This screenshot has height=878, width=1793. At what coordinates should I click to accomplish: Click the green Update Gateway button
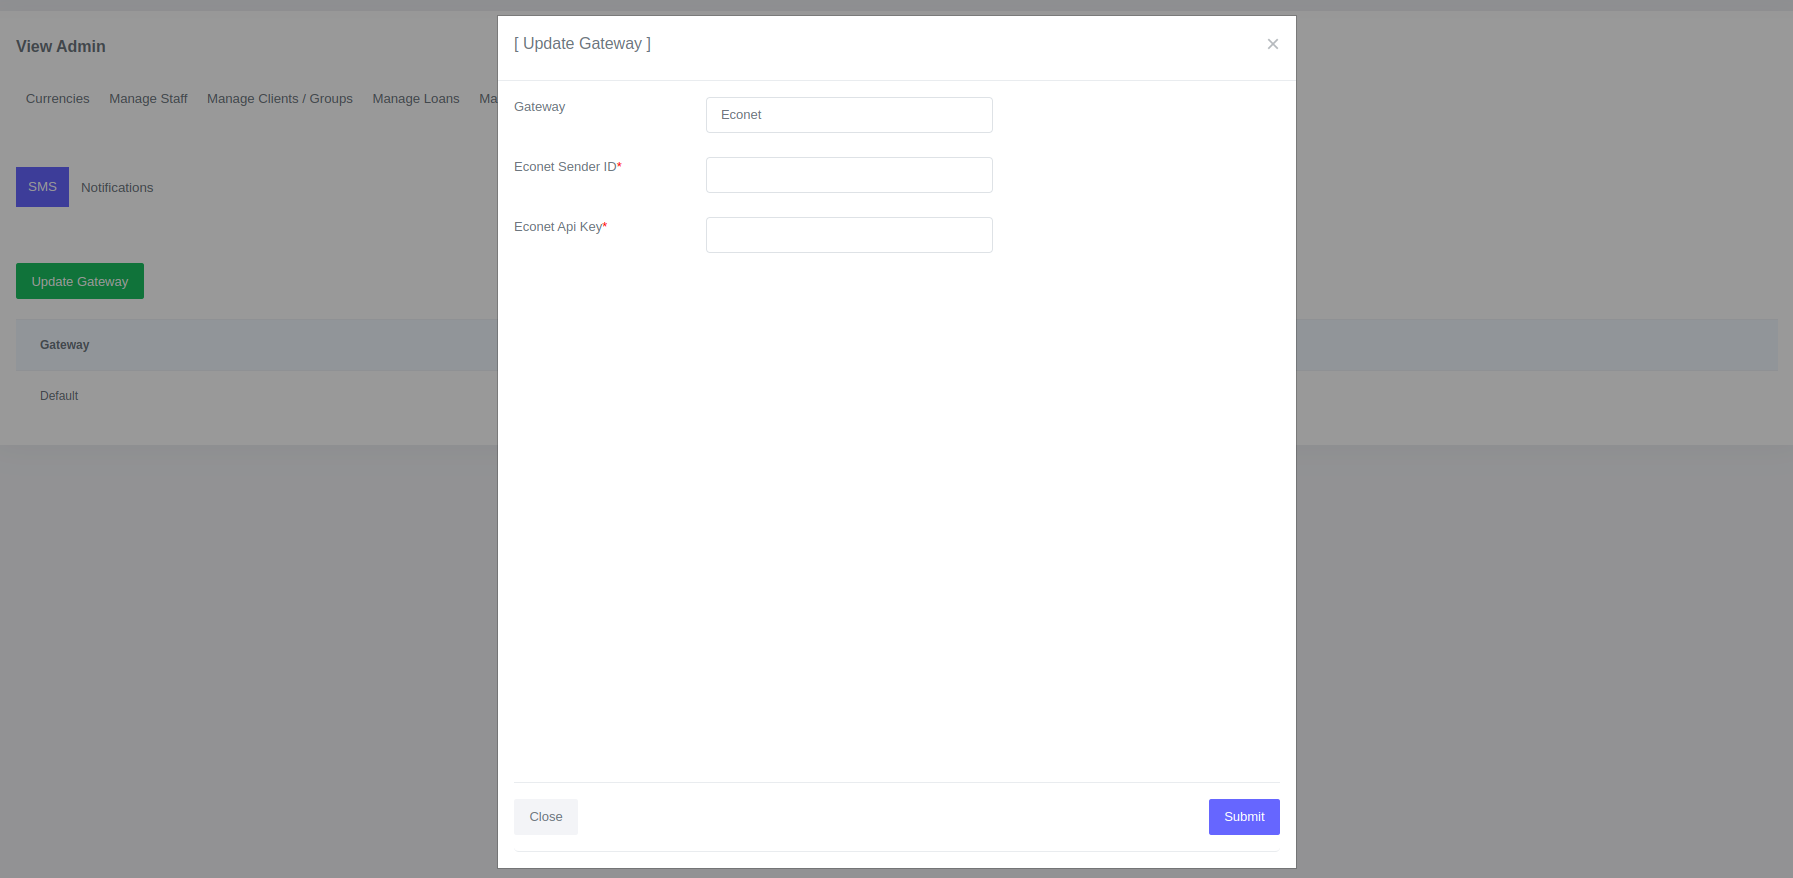pos(80,281)
